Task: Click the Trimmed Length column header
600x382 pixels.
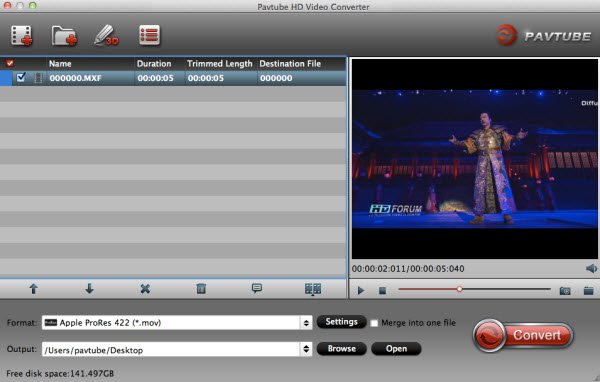Action: point(220,64)
